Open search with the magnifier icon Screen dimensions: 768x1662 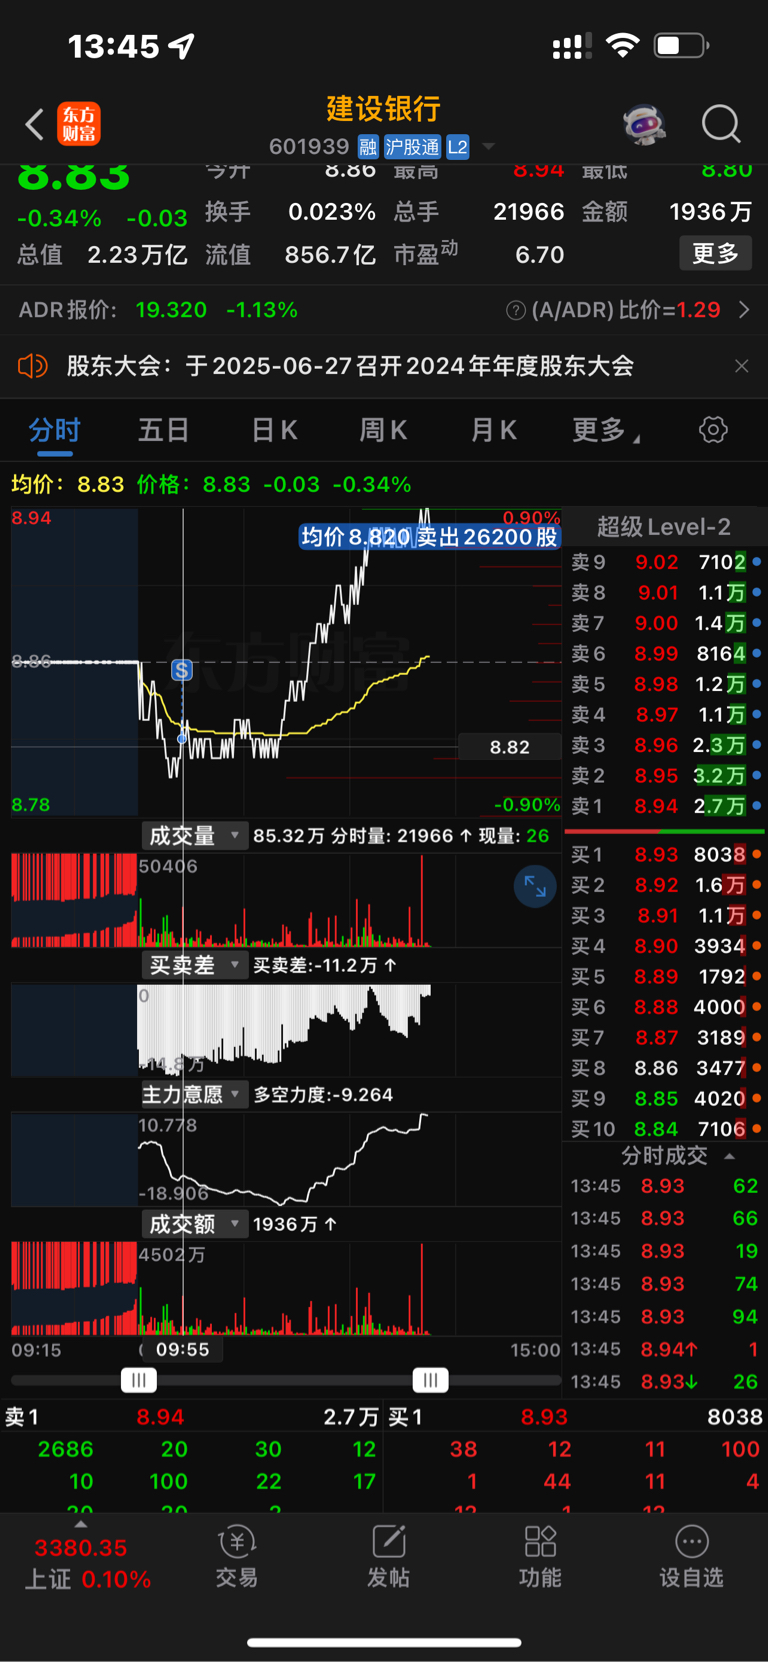click(721, 125)
